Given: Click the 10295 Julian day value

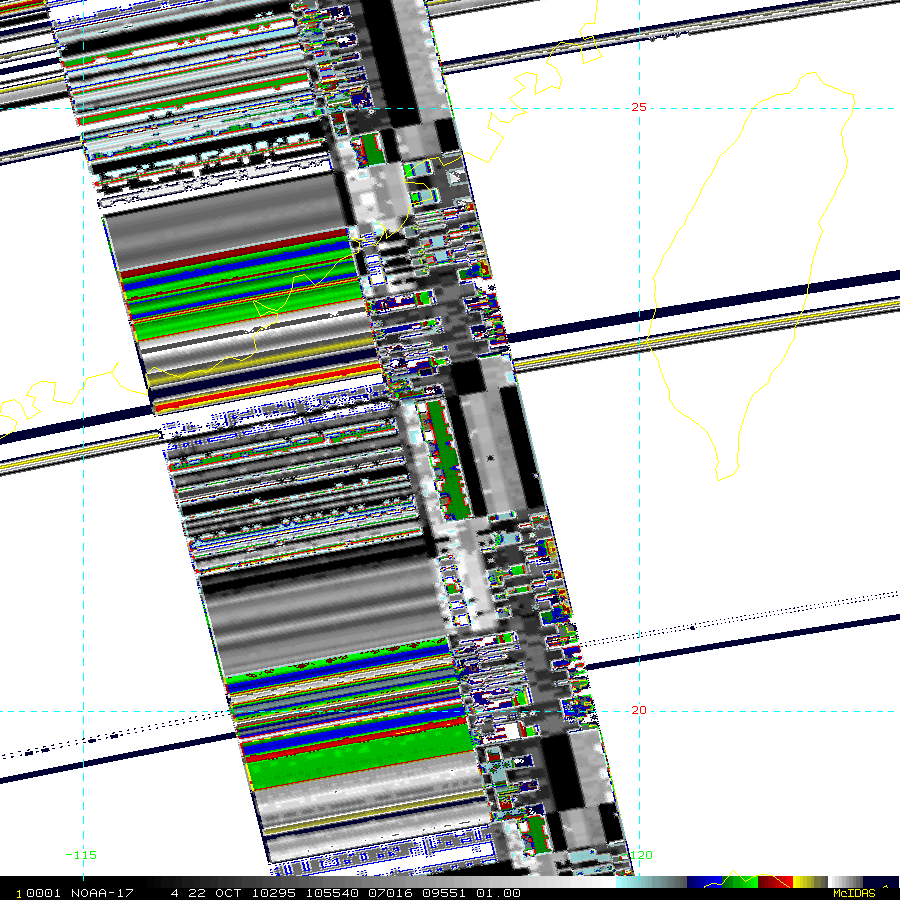Looking at the screenshot, I should pos(274,893).
